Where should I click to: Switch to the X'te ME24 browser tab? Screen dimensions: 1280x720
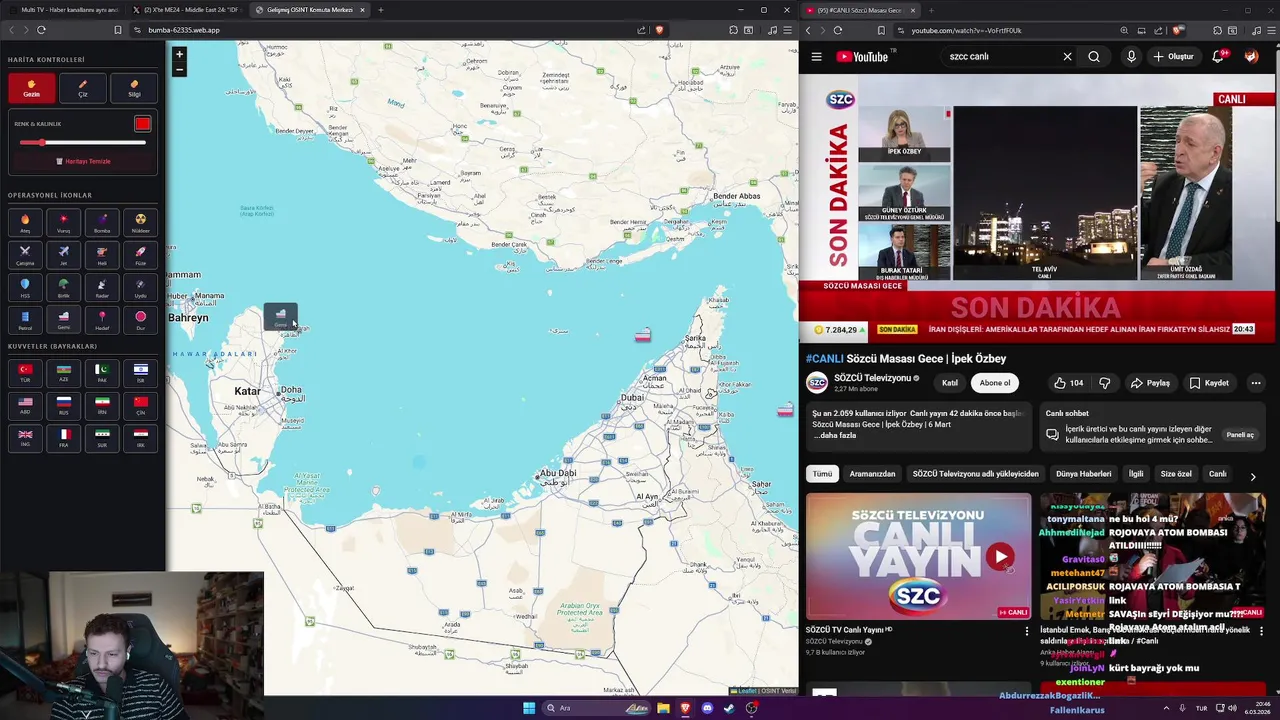point(187,10)
